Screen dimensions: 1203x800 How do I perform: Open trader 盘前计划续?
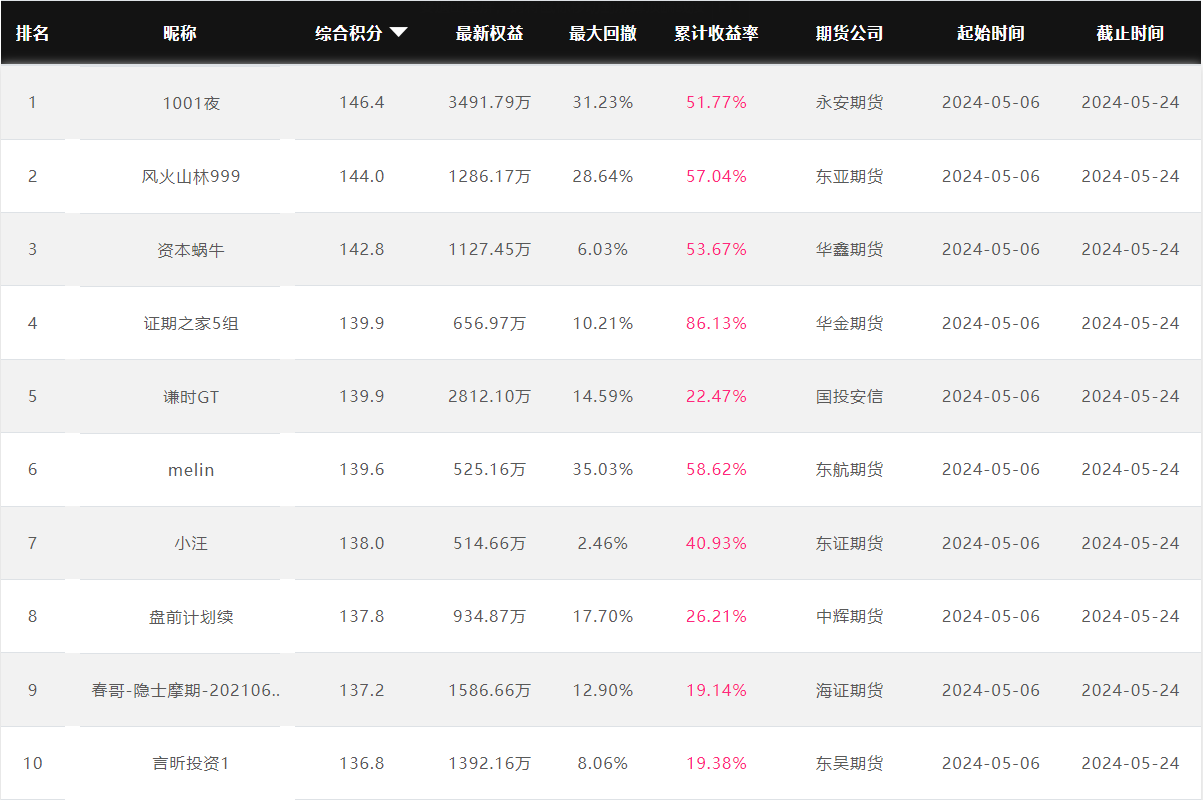[x=191, y=617]
